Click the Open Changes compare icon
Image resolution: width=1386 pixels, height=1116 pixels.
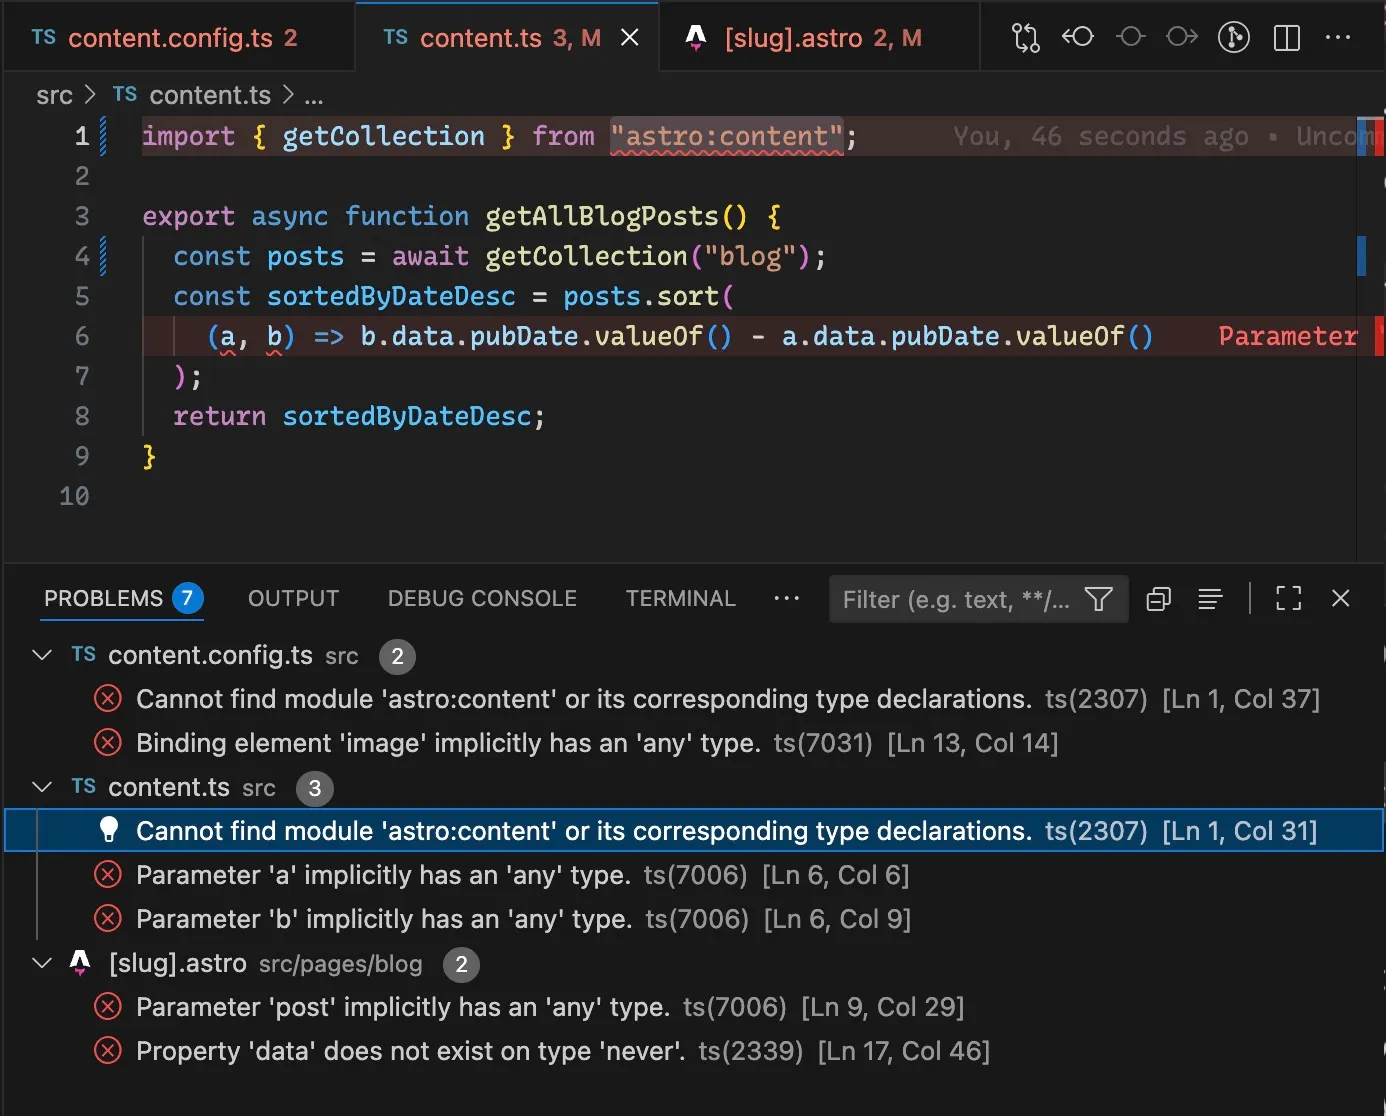[1024, 37]
